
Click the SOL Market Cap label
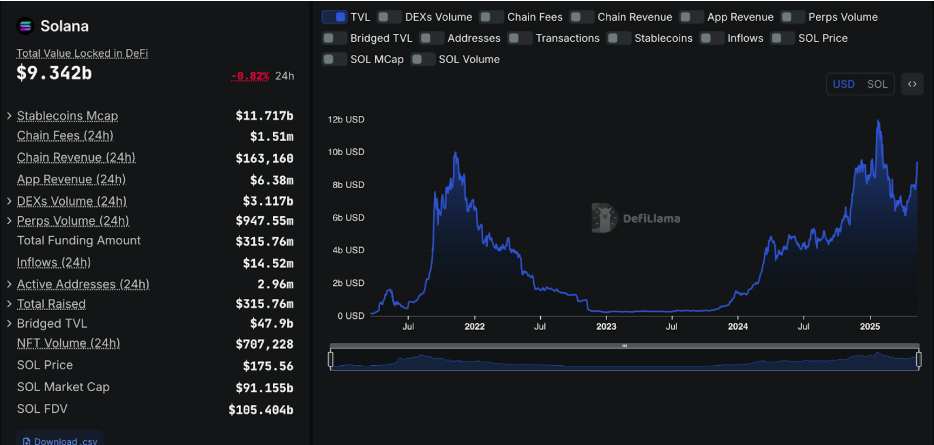[x=63, y=387]
